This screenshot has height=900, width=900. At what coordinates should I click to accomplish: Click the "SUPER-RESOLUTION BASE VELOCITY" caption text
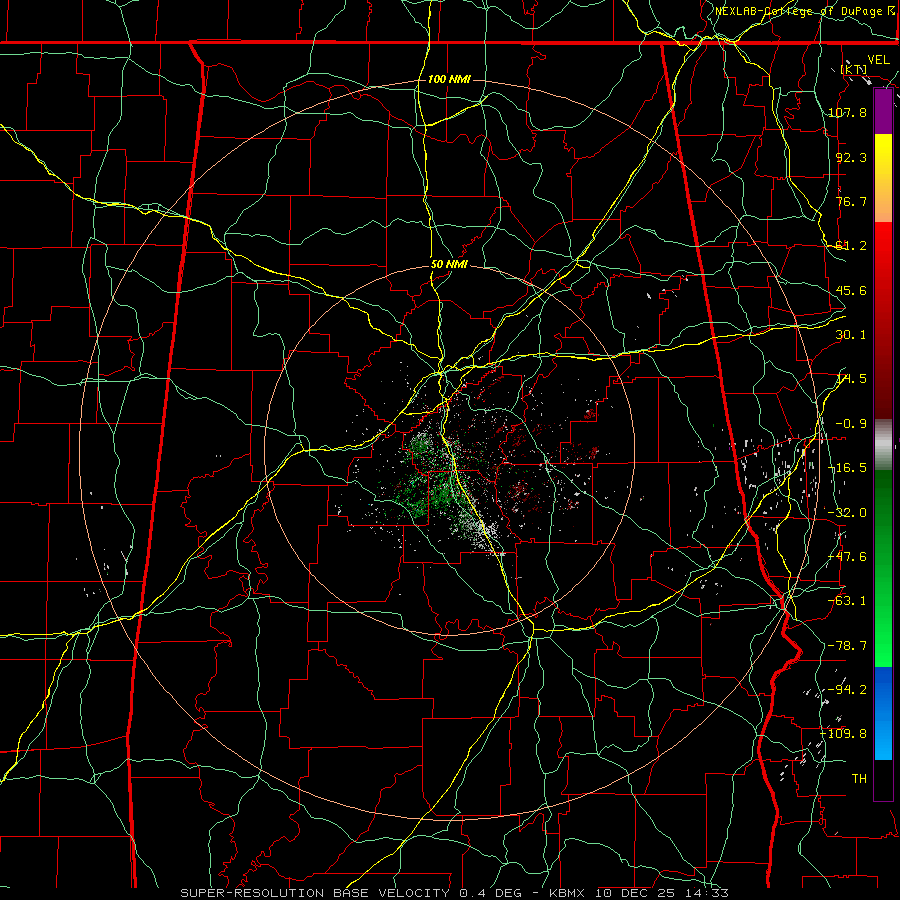coord(315,893)
